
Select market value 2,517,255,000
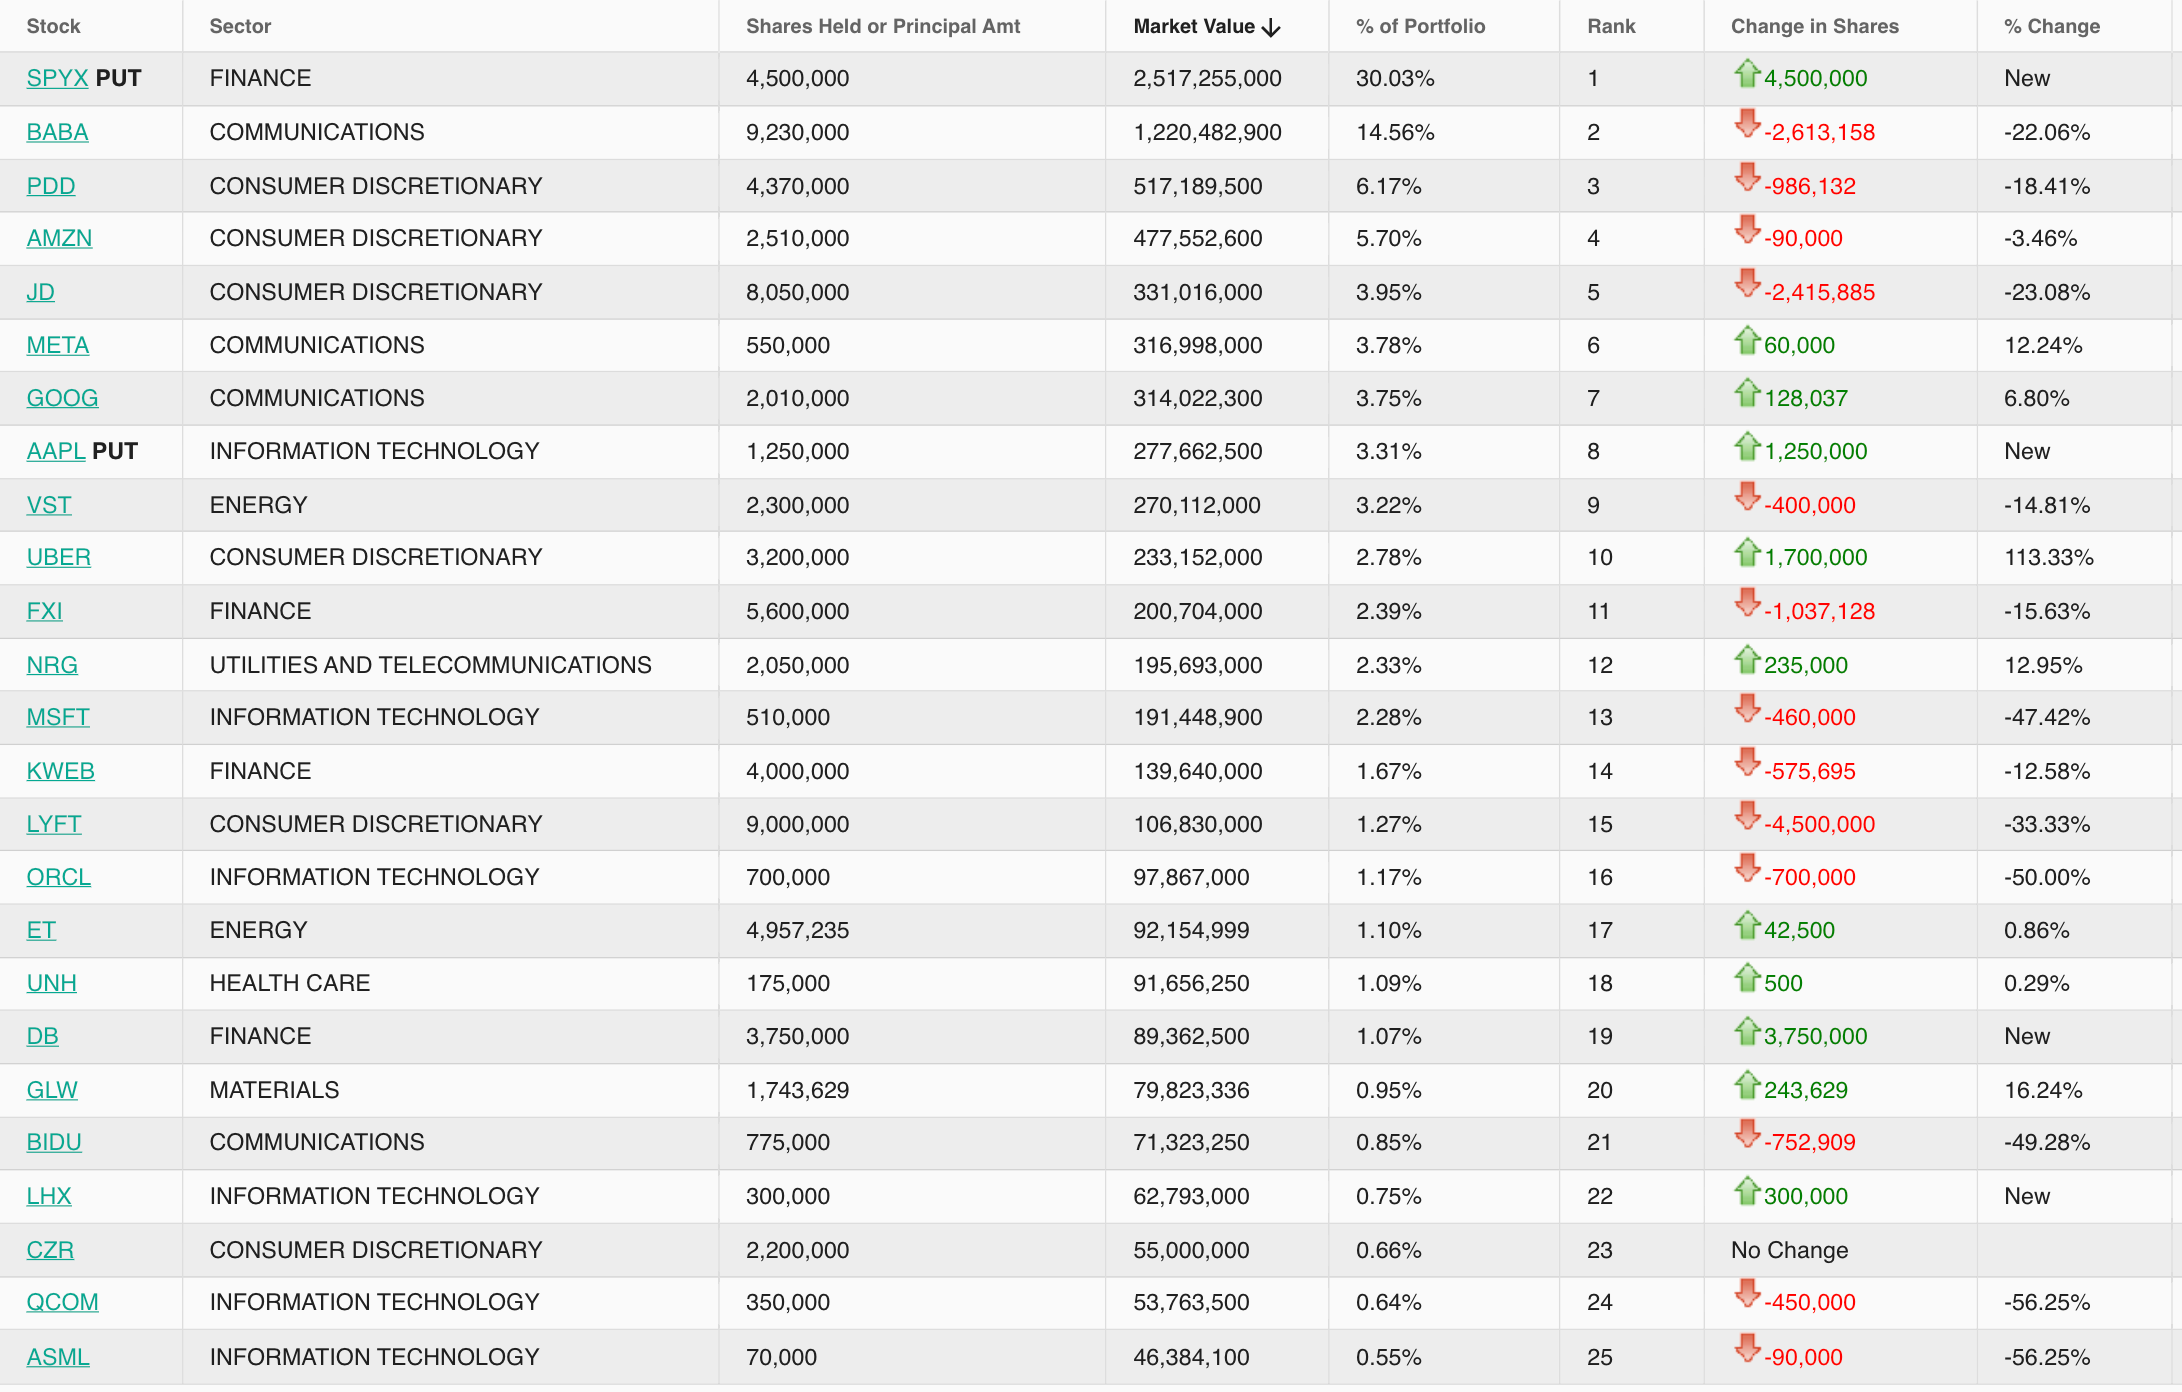pos(1207,78)
